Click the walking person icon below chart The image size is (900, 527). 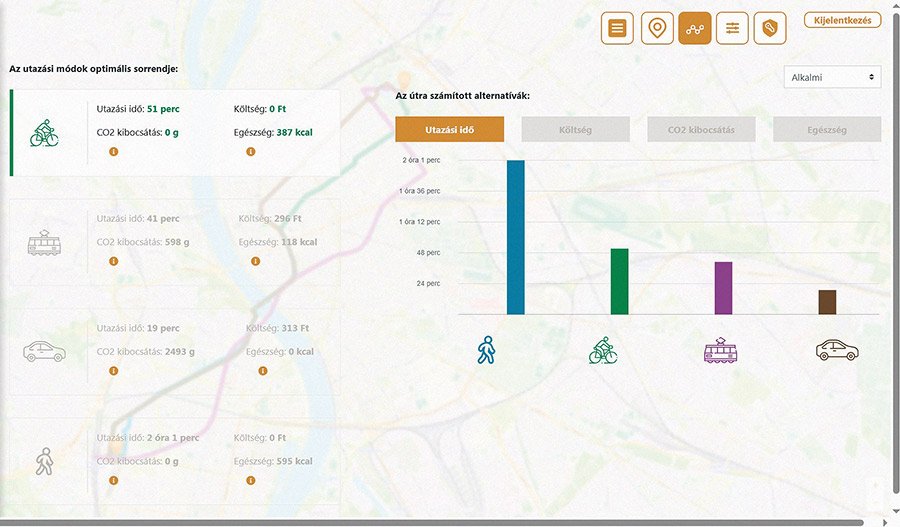(486, 350)
